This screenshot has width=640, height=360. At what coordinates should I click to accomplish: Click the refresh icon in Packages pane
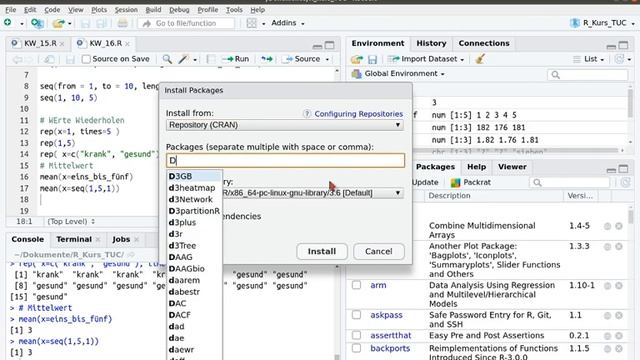(625, 182)
